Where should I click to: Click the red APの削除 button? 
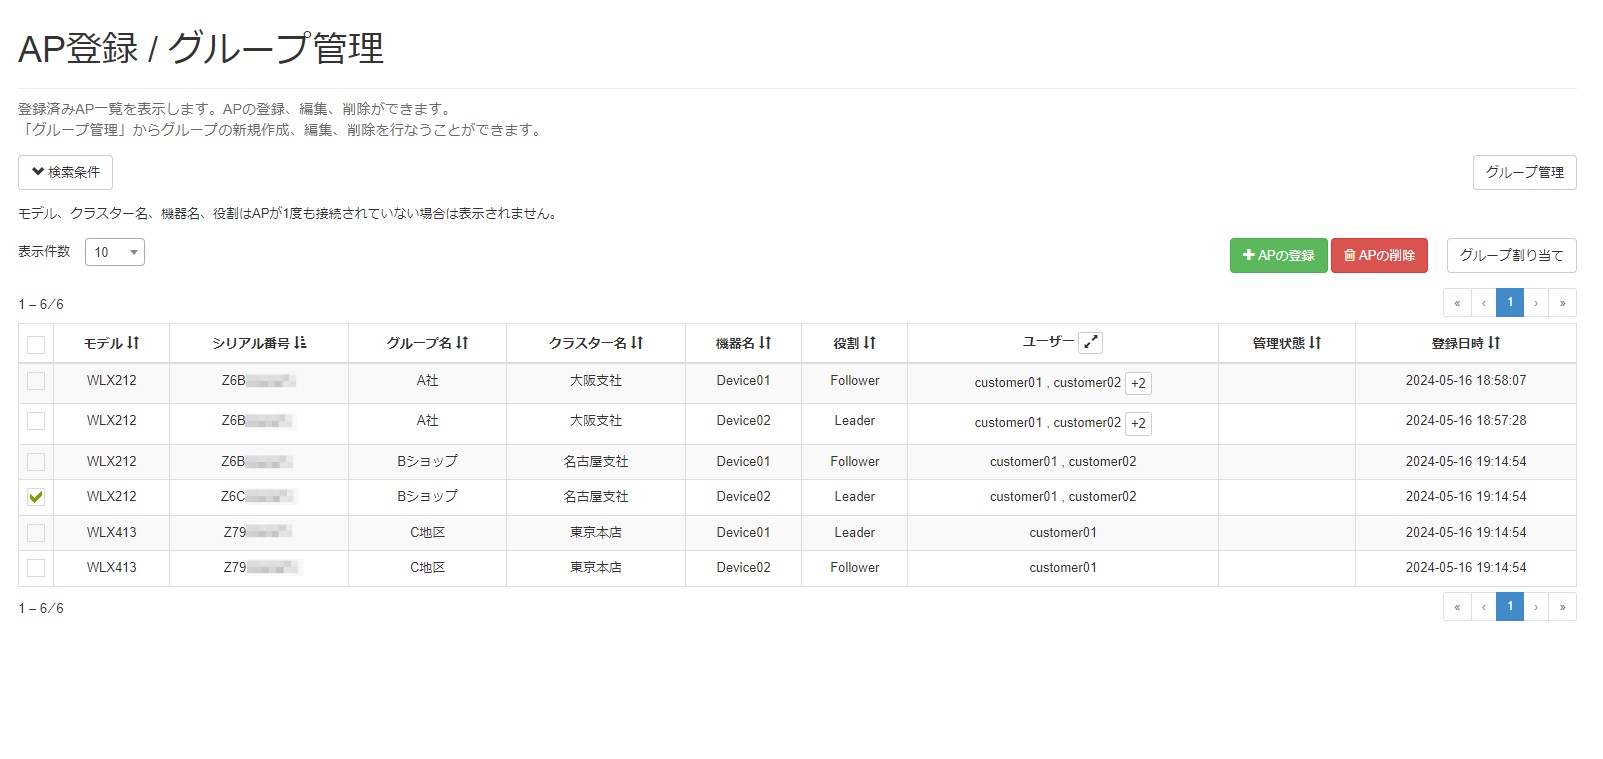[x=1379, y=255]
